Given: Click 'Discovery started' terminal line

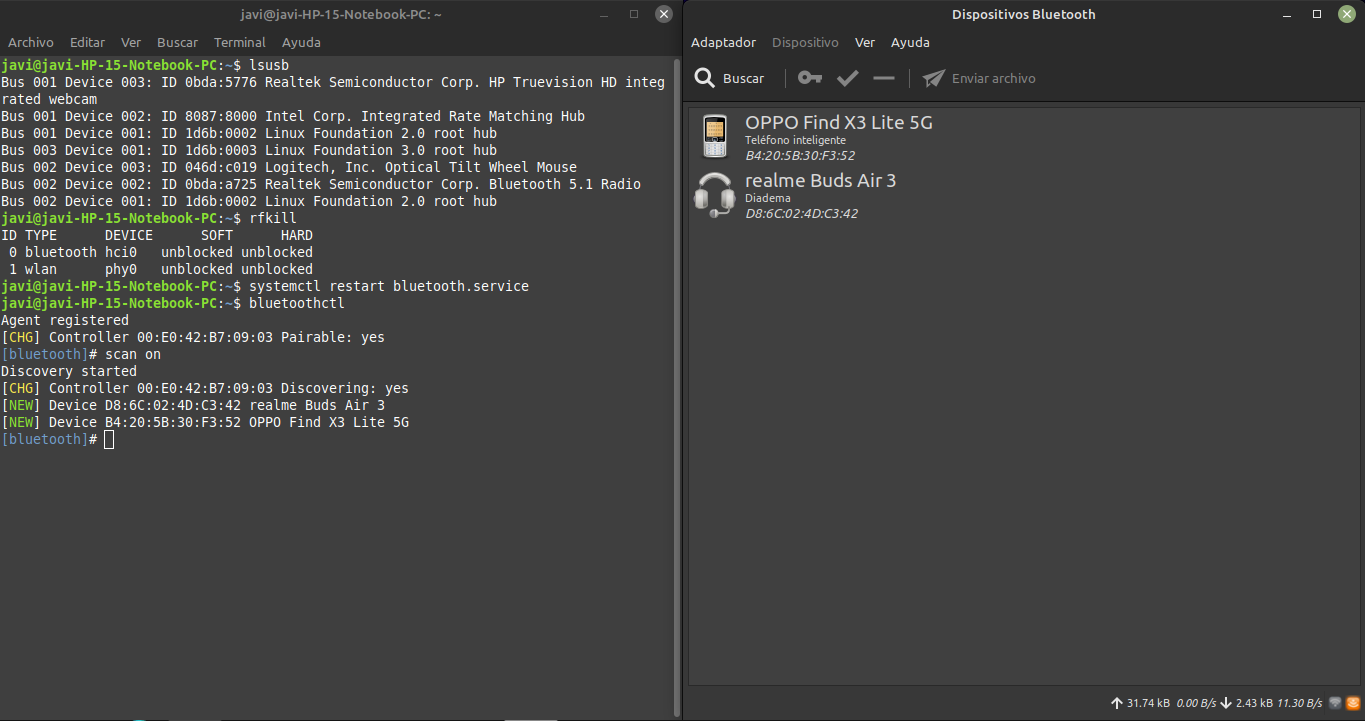Looking at the screenshot, I should (69, 372).
